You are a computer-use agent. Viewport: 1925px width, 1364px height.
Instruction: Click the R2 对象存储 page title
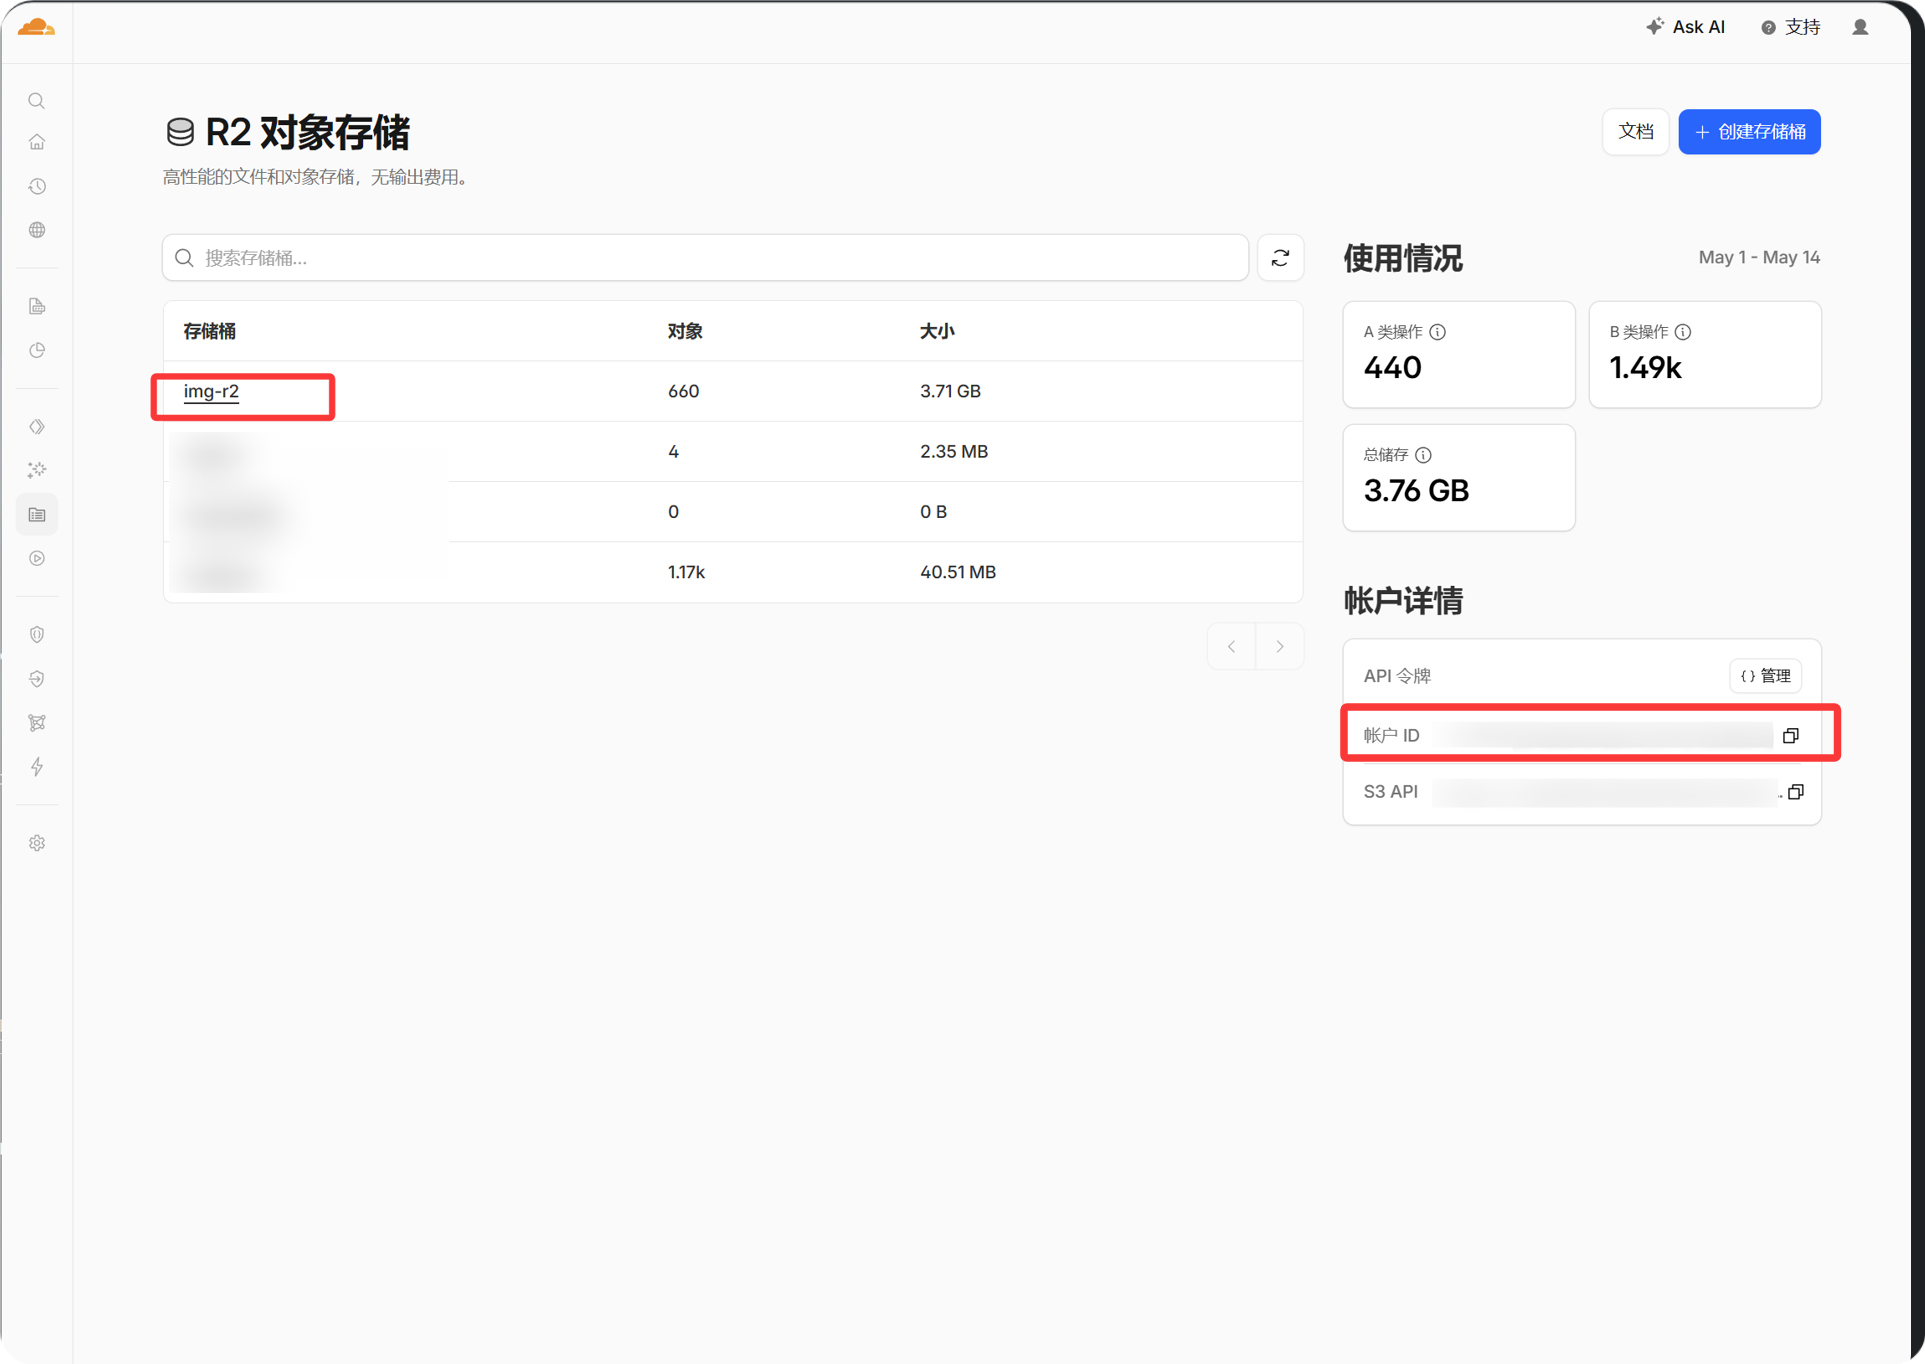pos(307,132)
